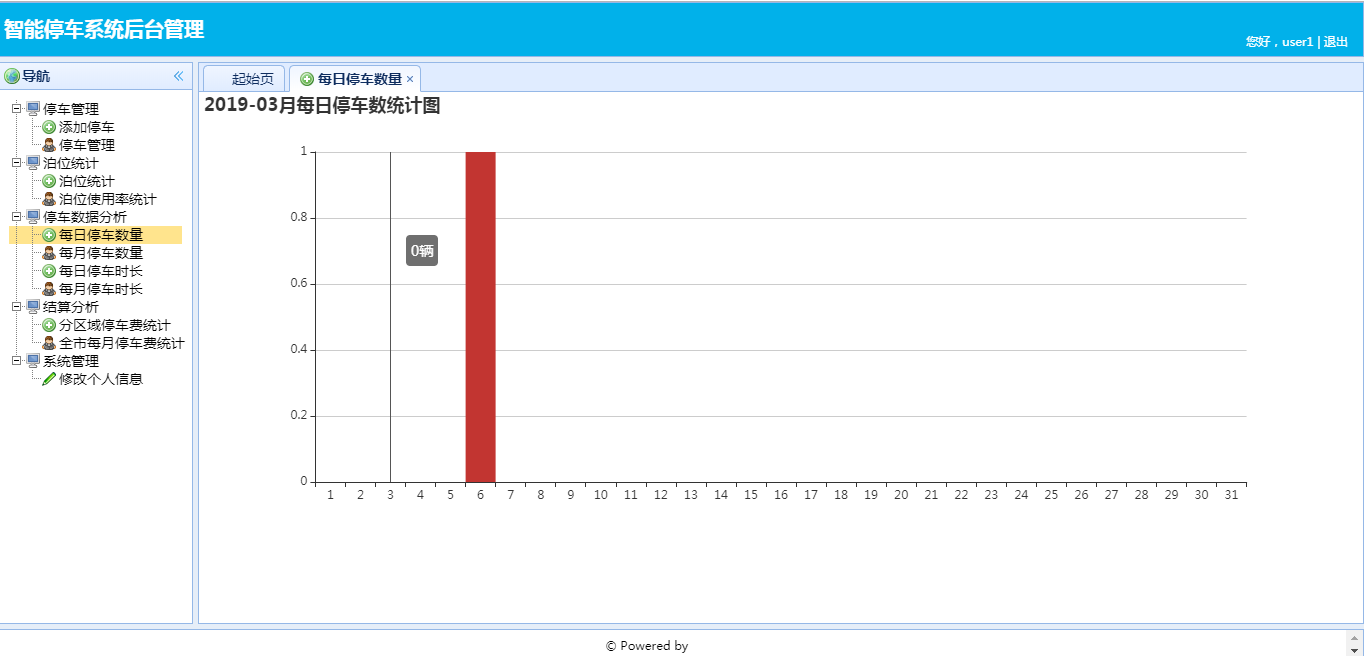
Task: Open 每月停车时长 page
Action: (101, 289)
